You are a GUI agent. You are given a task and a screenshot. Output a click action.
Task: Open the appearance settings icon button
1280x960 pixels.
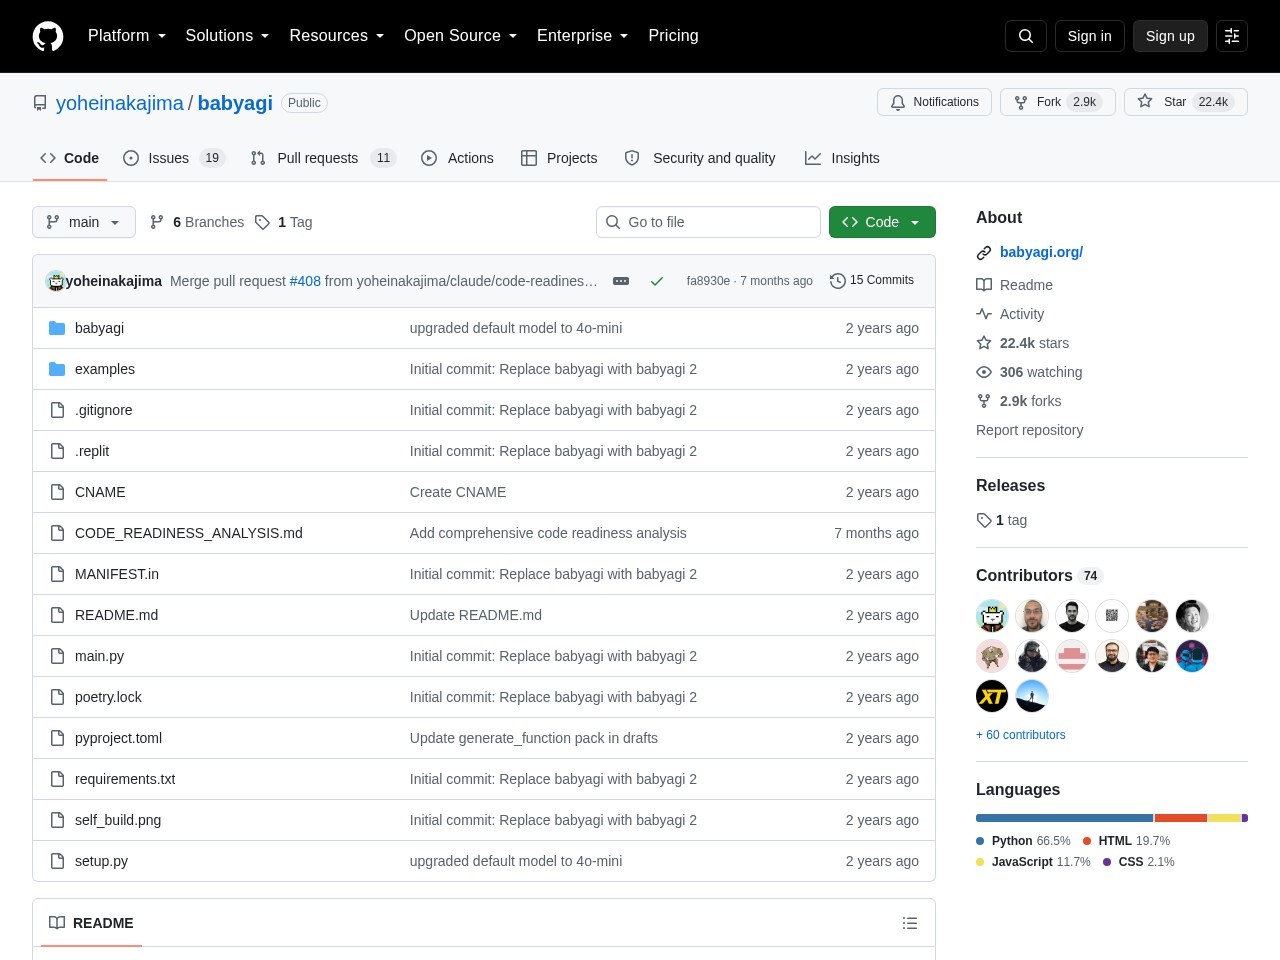click(x=1232, y=36)
